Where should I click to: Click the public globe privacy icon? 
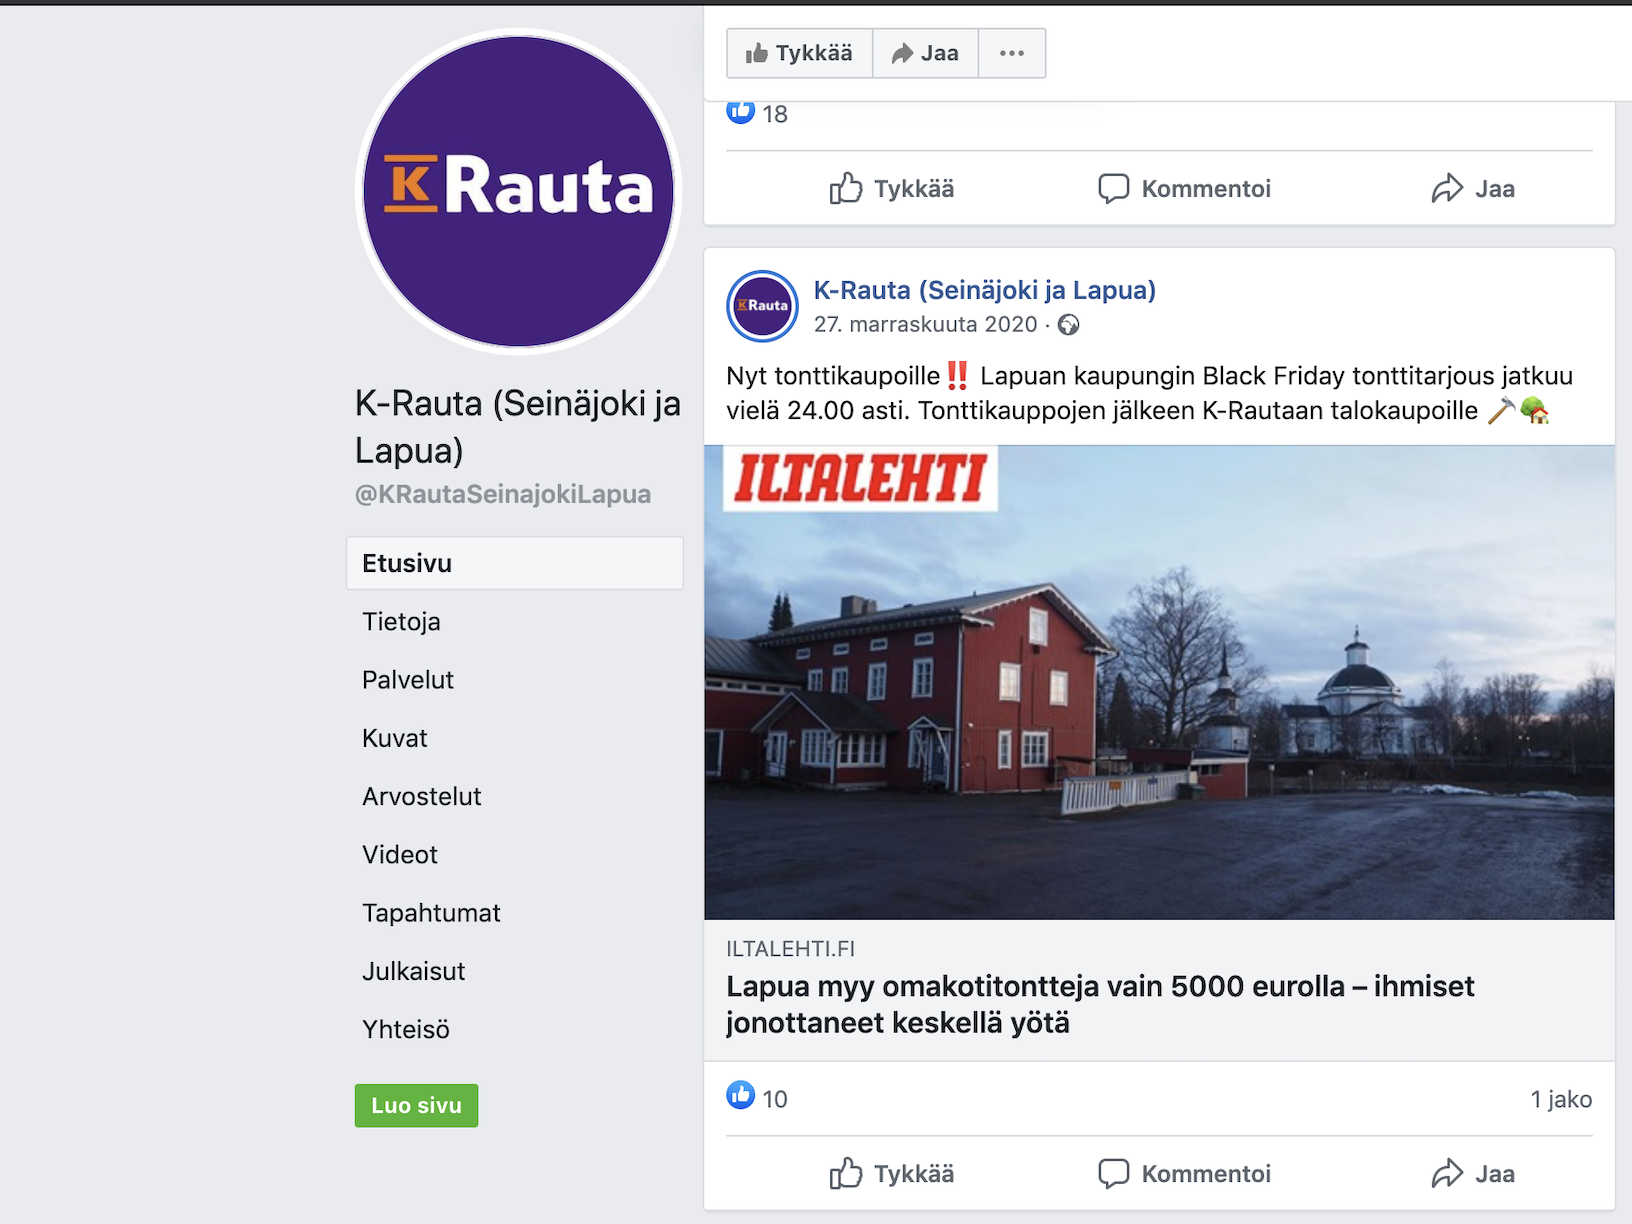tap(1069, 325)
